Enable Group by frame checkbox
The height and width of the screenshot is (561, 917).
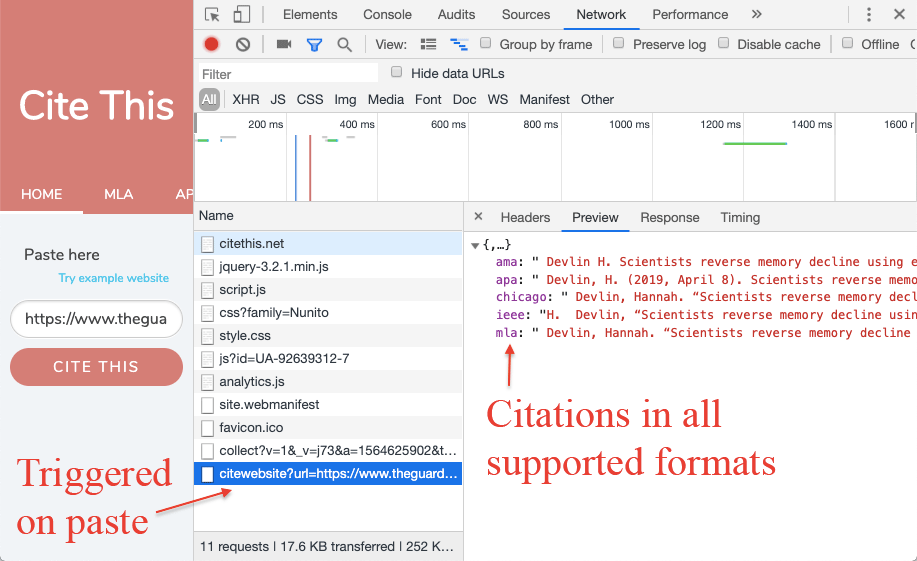(x=485, y=43)
